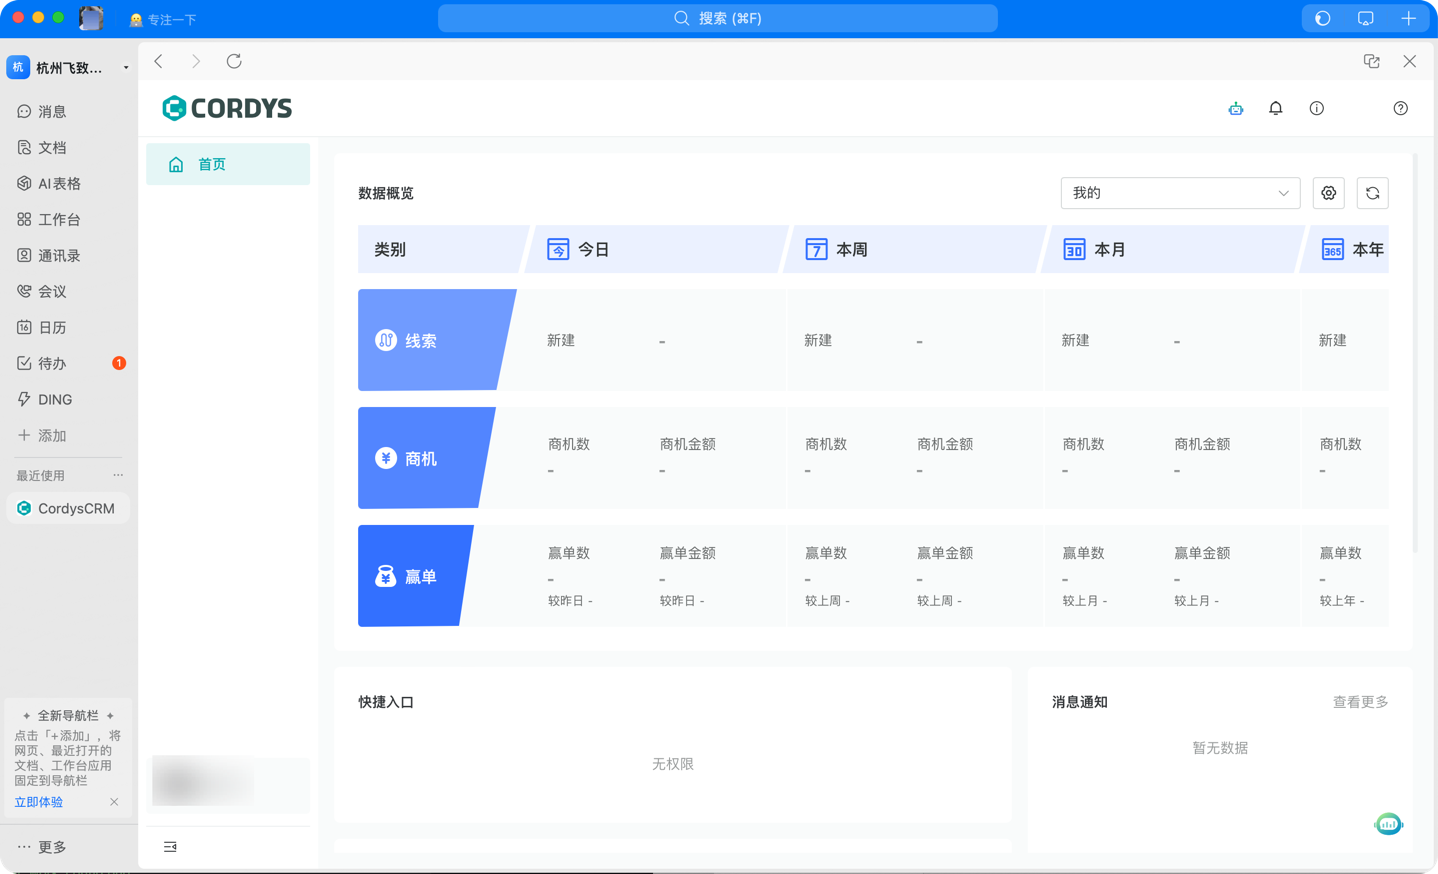Click the 赢单 wins row header
The width and height of the screenshot is (1438, 874).
point(410,575)
